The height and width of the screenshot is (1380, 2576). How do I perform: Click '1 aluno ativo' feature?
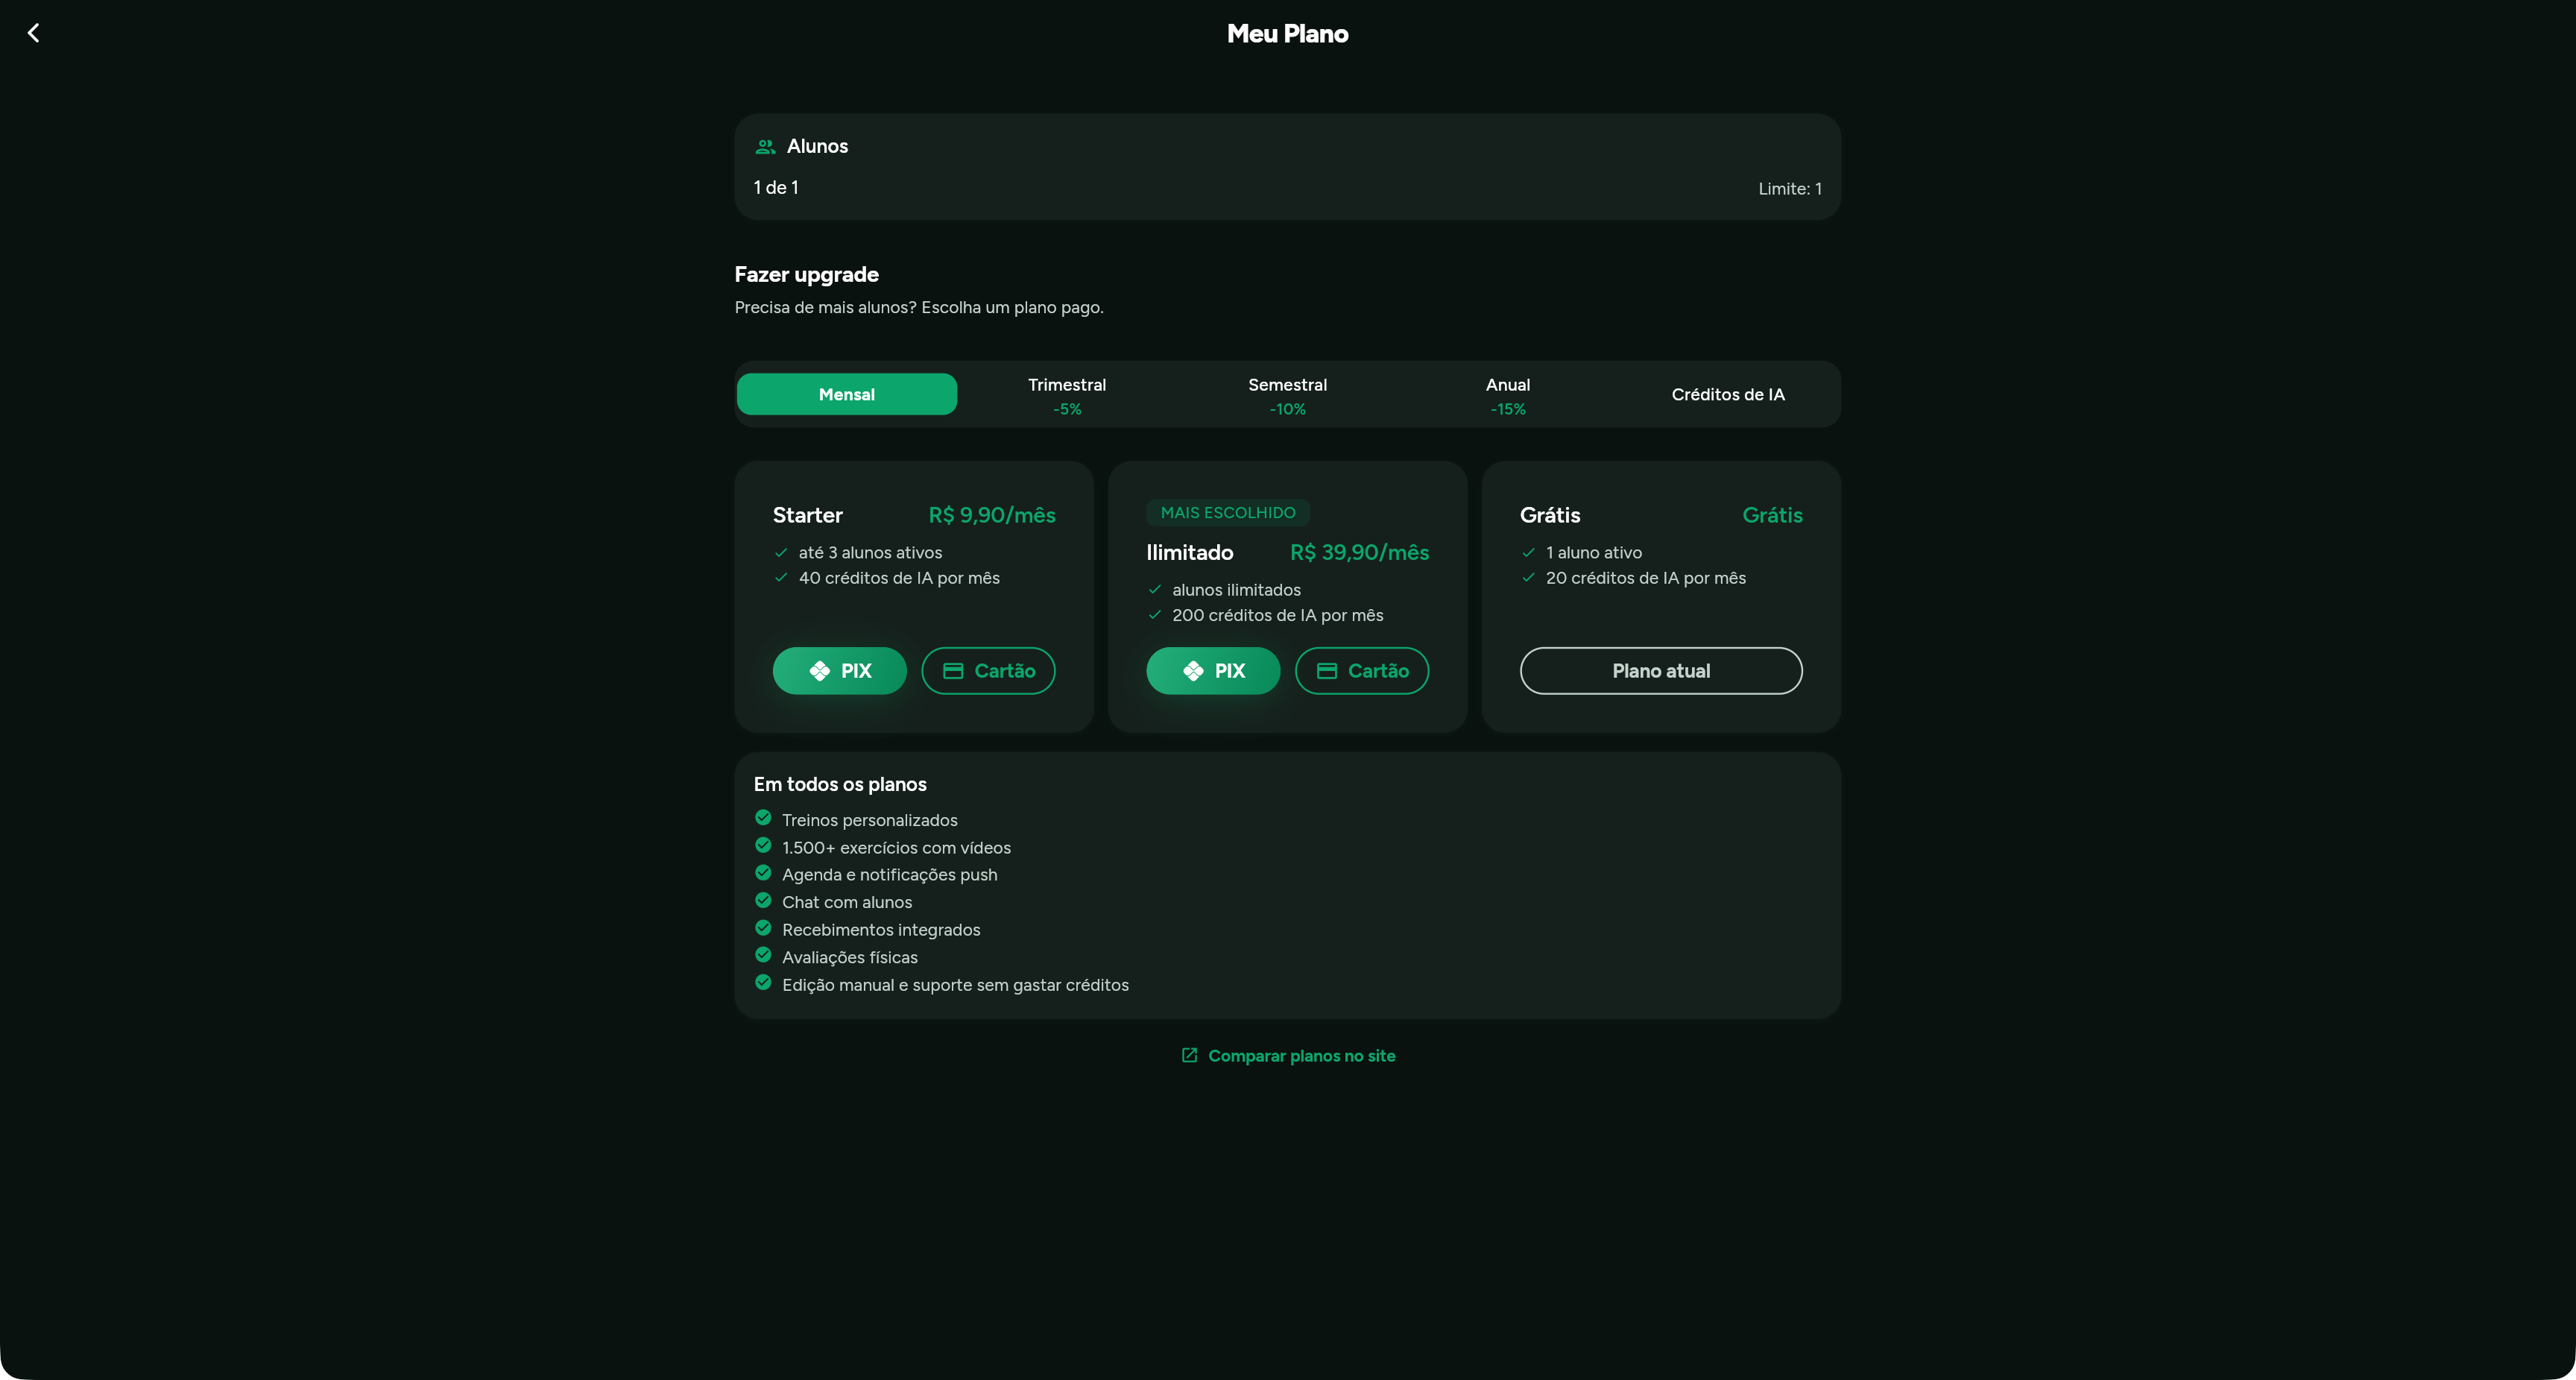[1593, 552]
